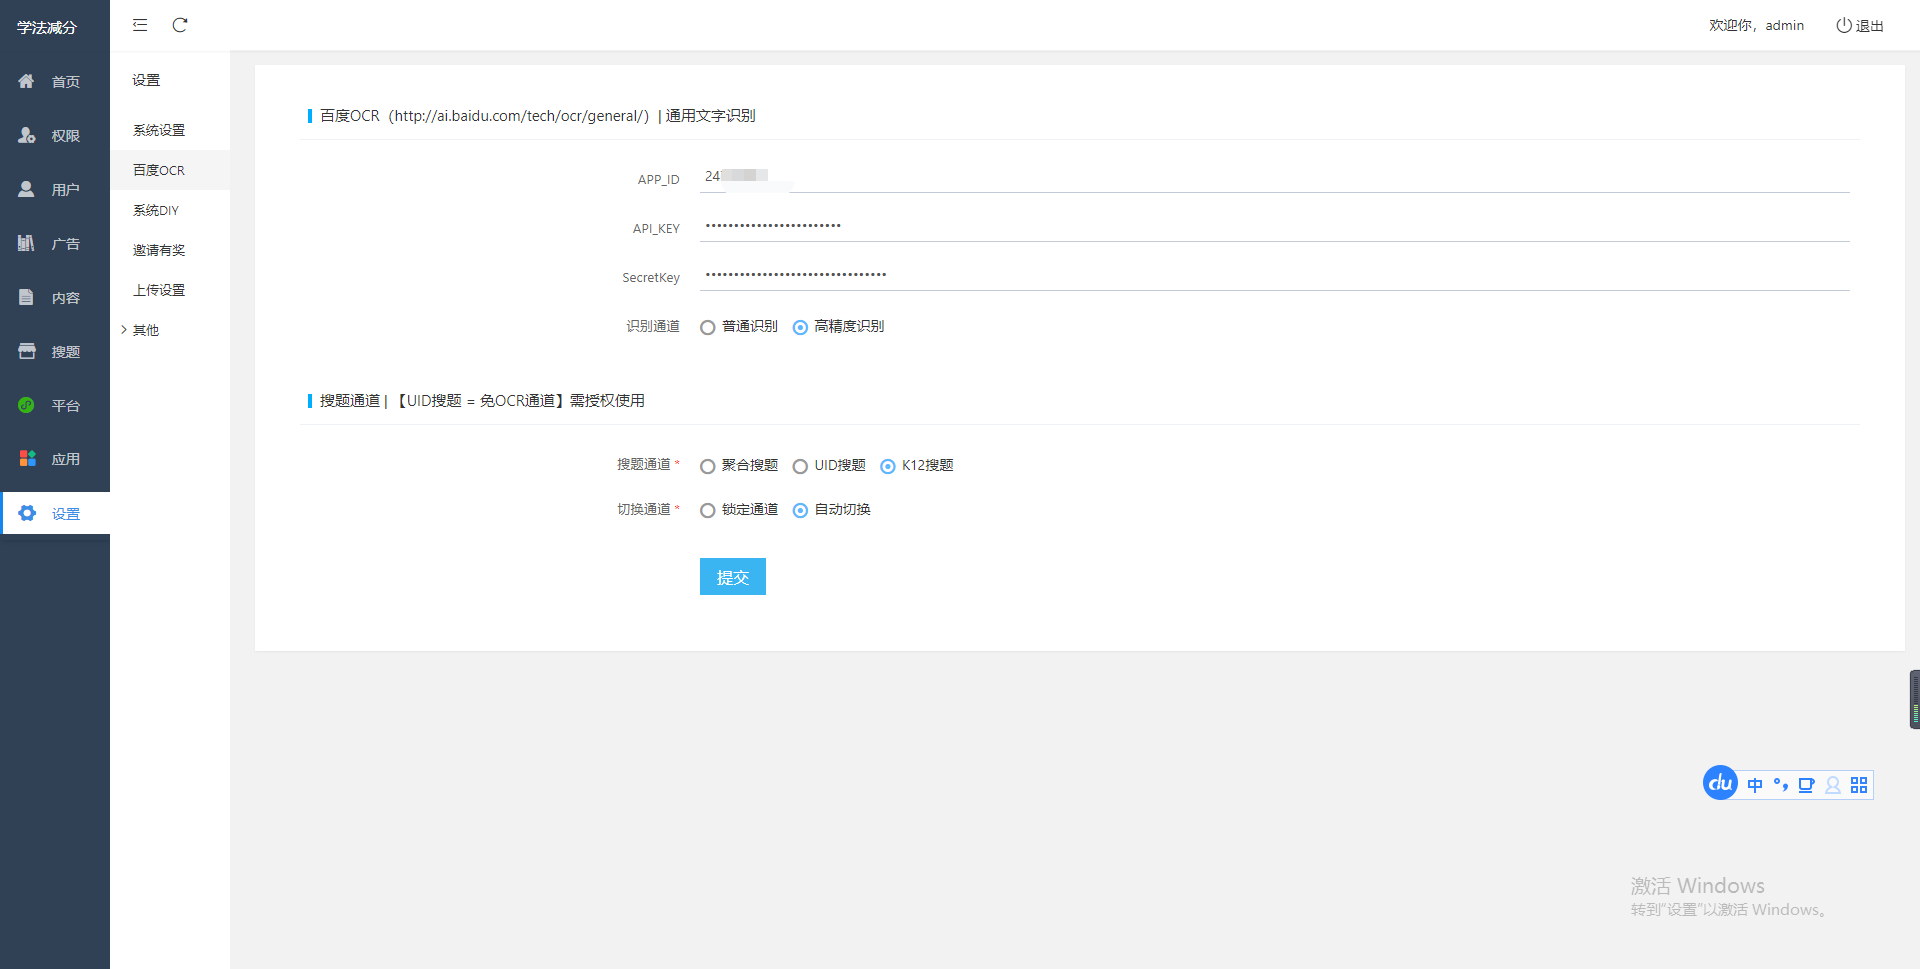Screen dimensions: 1920x969
Task: Open 上传设置 in the settings submenu
Action: (x=159, y=290)
